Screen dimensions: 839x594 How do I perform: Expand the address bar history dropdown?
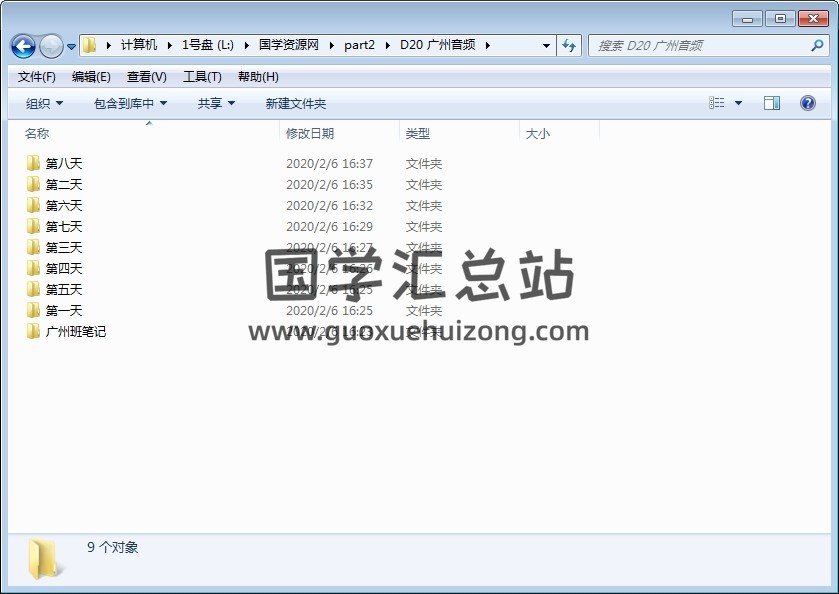pyautogui.click(x=546, y=45)
